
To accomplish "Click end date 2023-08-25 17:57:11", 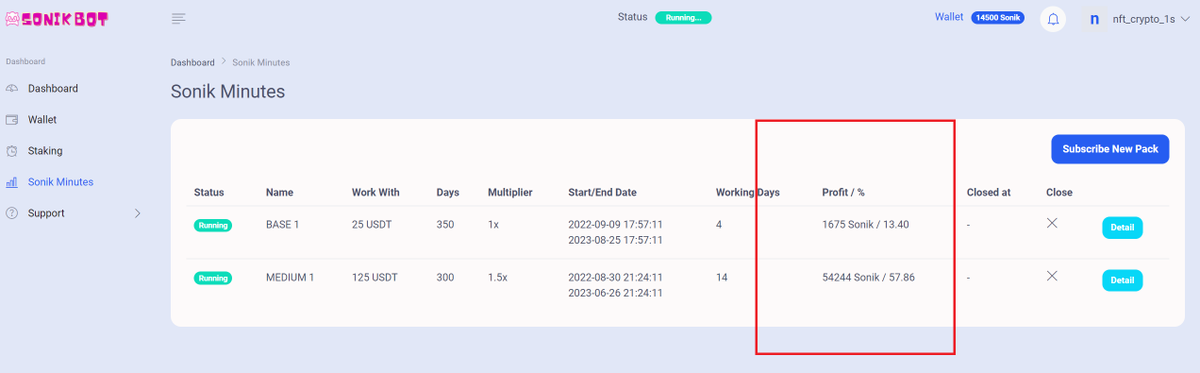I will [x=615, y=241].
